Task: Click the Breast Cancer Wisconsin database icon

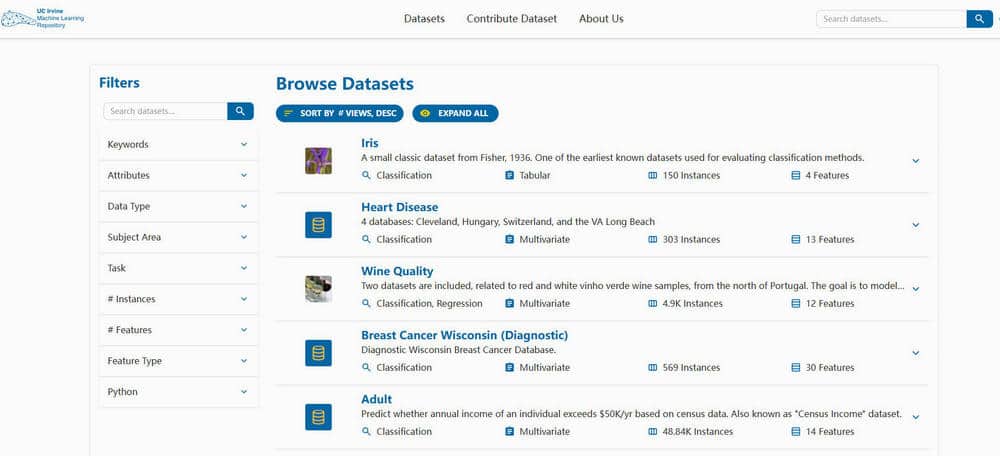Action: click(318, 352)
